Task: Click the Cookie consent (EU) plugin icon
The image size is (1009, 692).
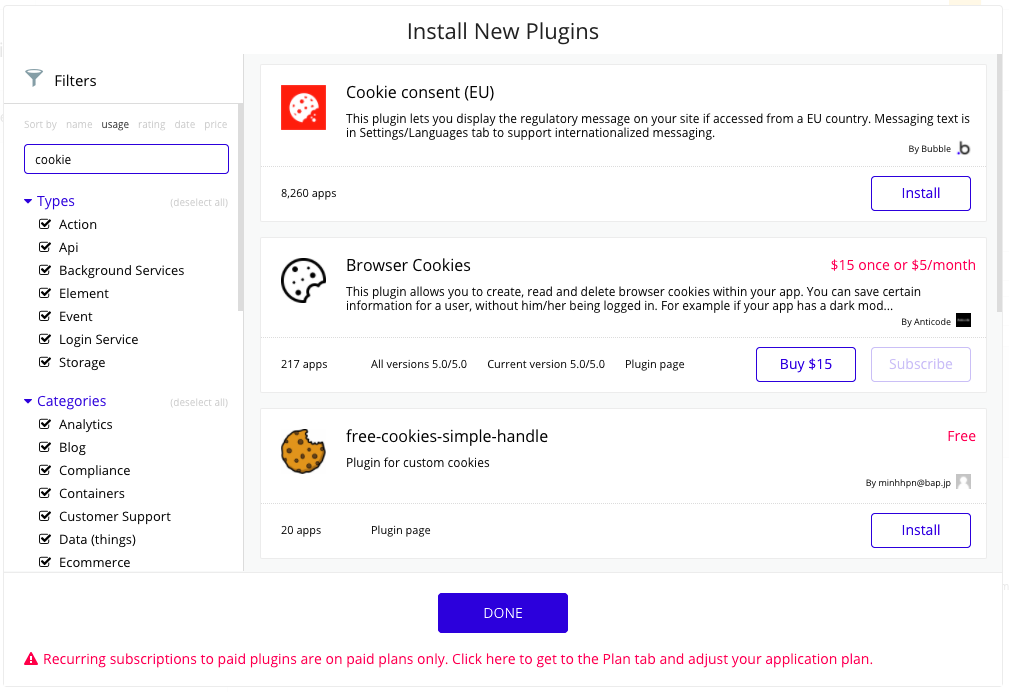Action: coord(303,107)
